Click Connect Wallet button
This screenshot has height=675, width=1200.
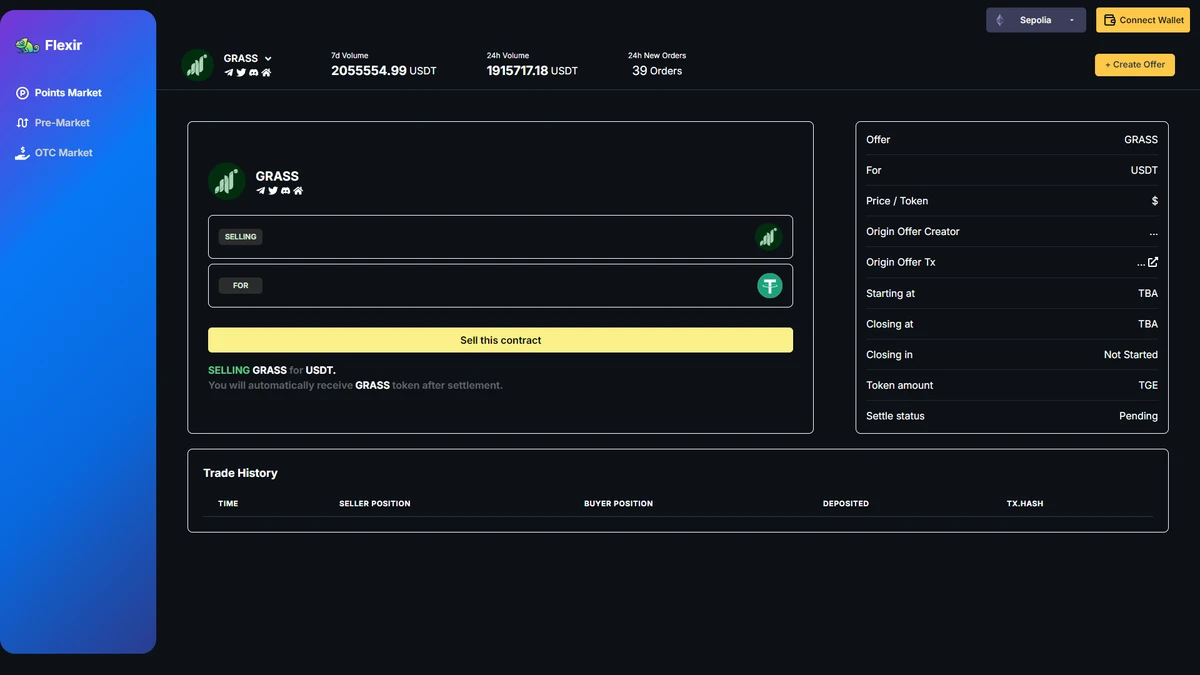(x=1143, y=20)
